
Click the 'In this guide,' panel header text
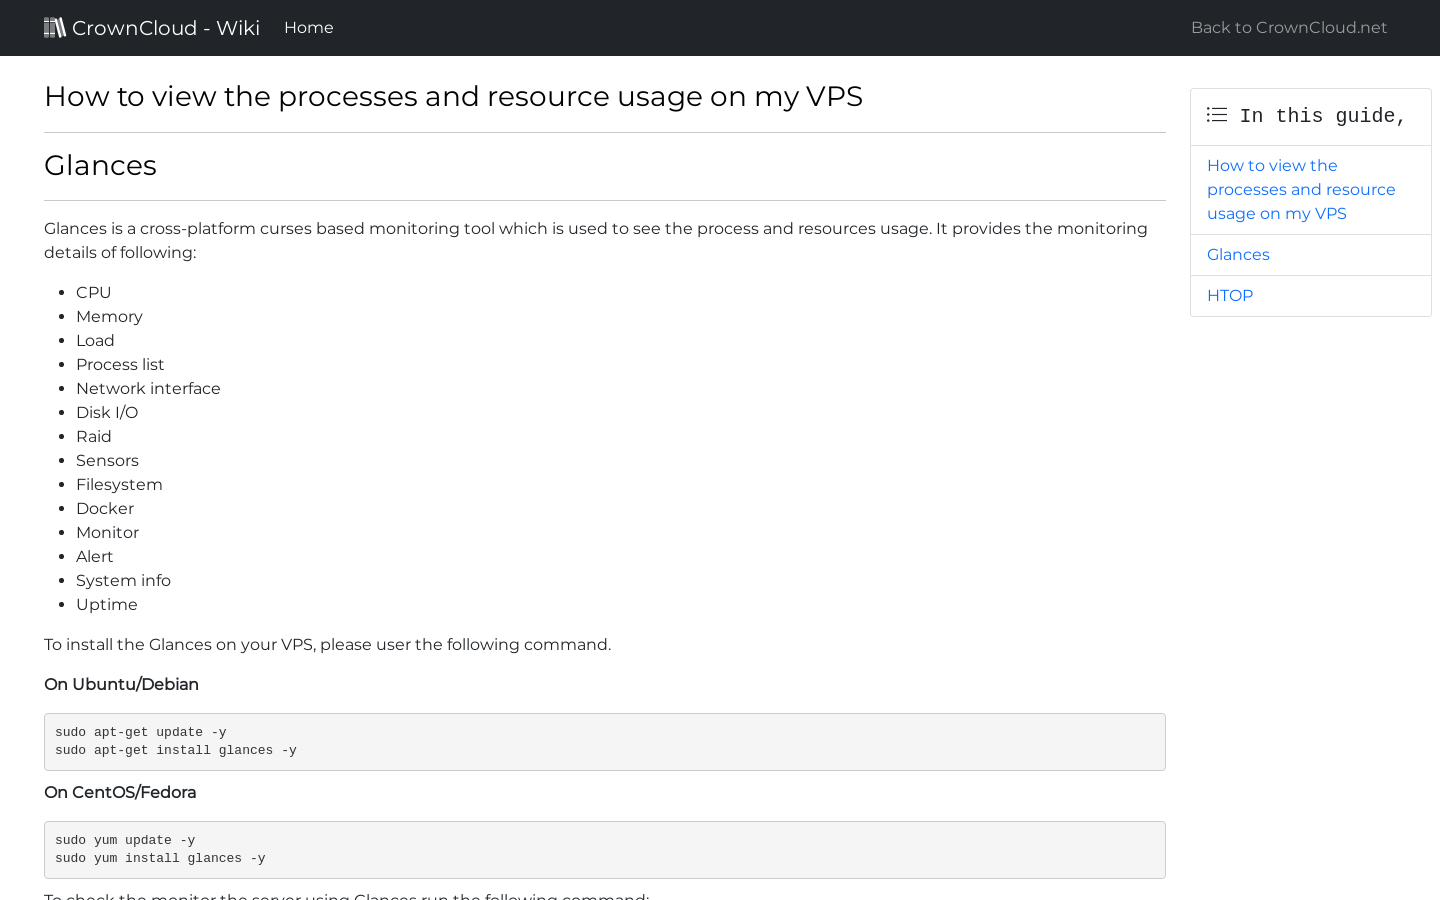1322,116
